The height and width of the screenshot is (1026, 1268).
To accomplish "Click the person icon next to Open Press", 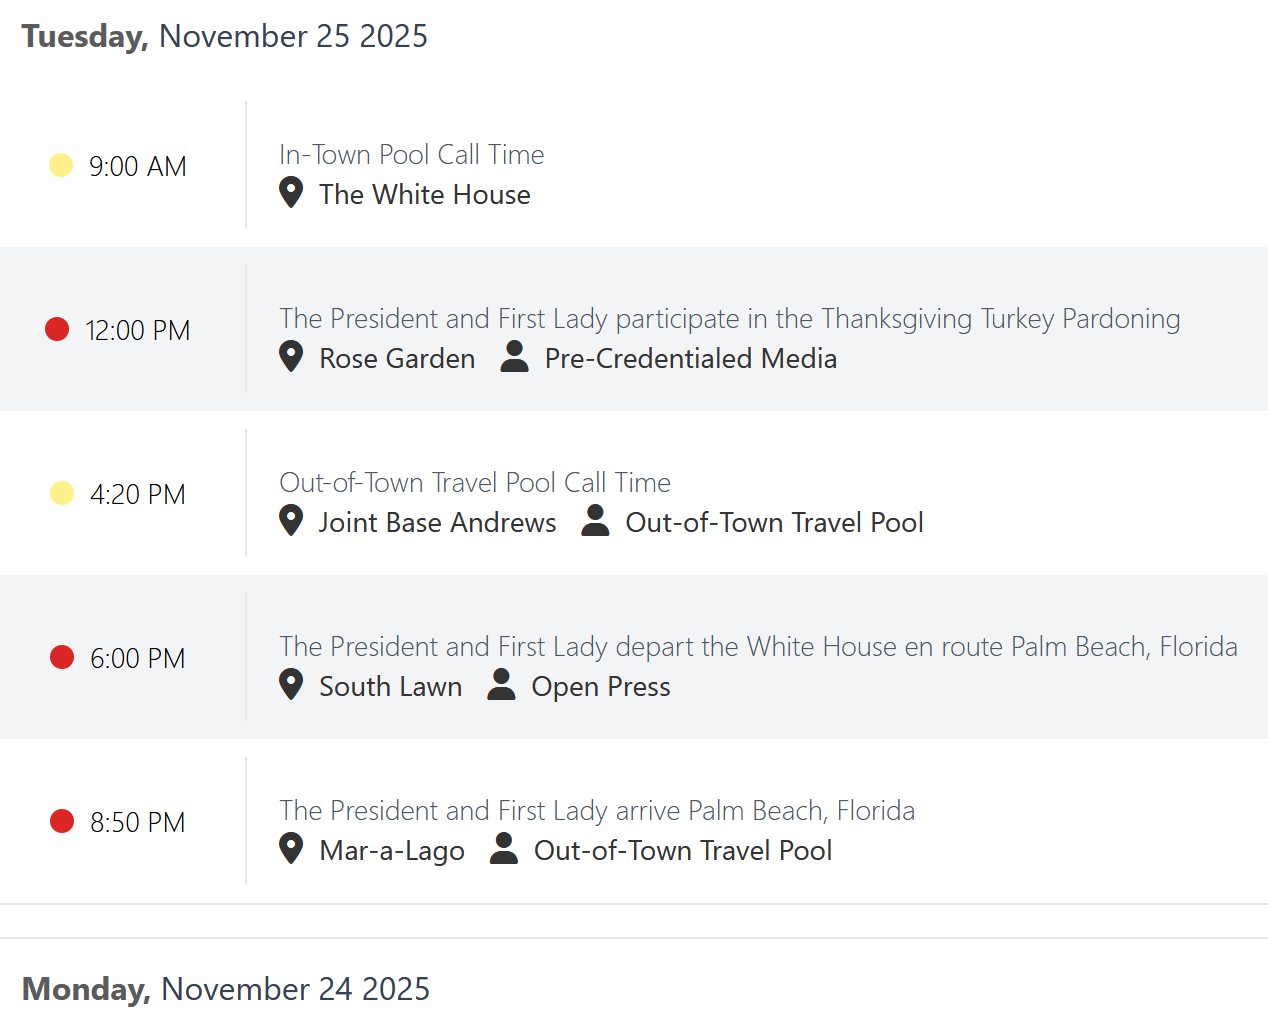I will (501, 684).
